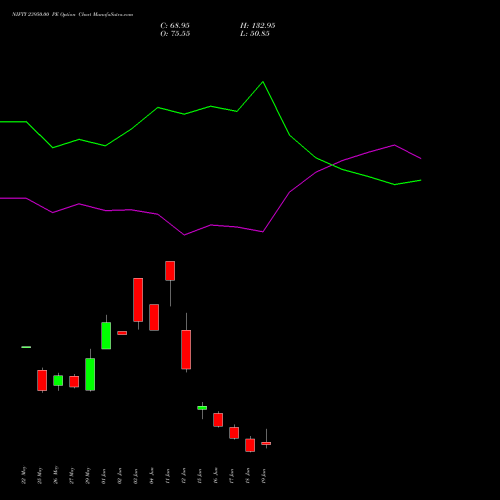
Task: Click the 22 May date label
Action: tap(24, 475)
